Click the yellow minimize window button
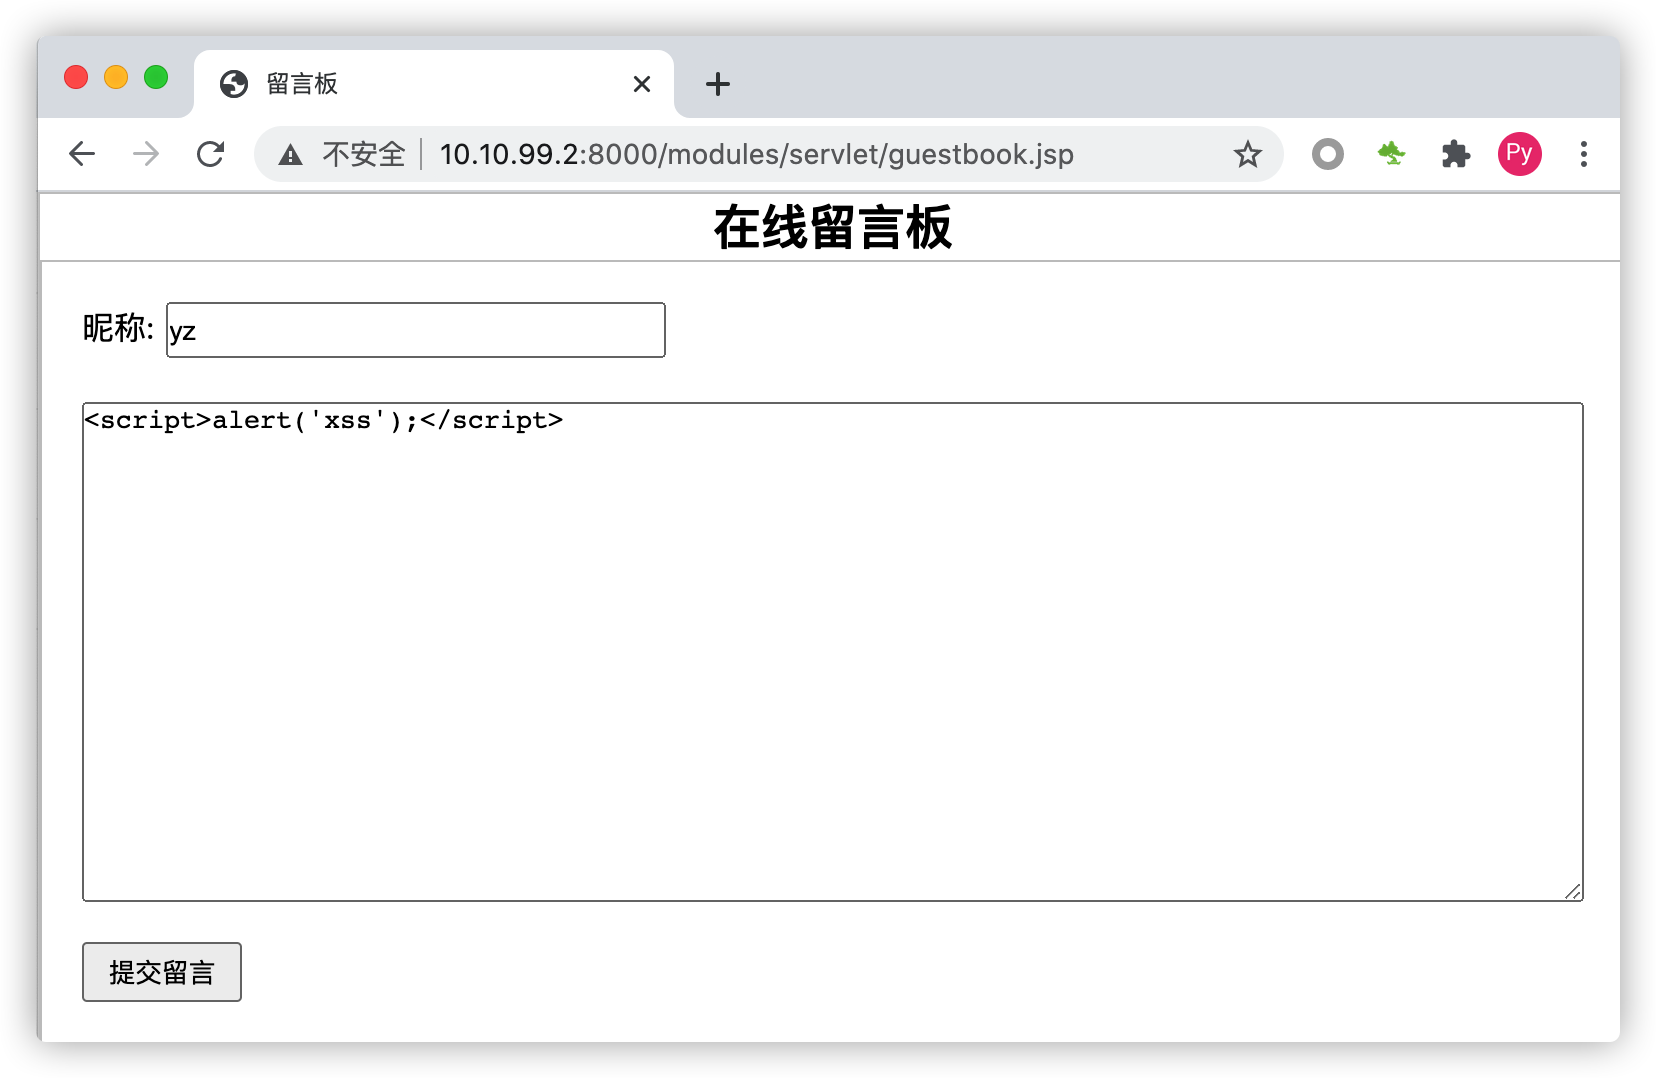Image resolution: width=1656 pixels, height=1078 pixels. click(x=116, y=77)
